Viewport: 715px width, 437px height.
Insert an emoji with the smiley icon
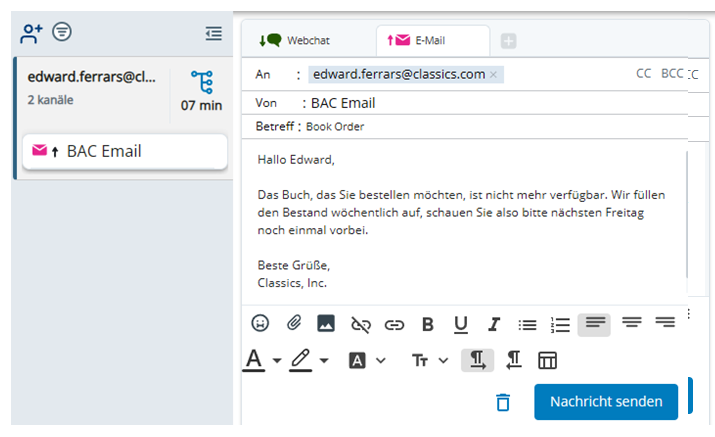point(260,323)
